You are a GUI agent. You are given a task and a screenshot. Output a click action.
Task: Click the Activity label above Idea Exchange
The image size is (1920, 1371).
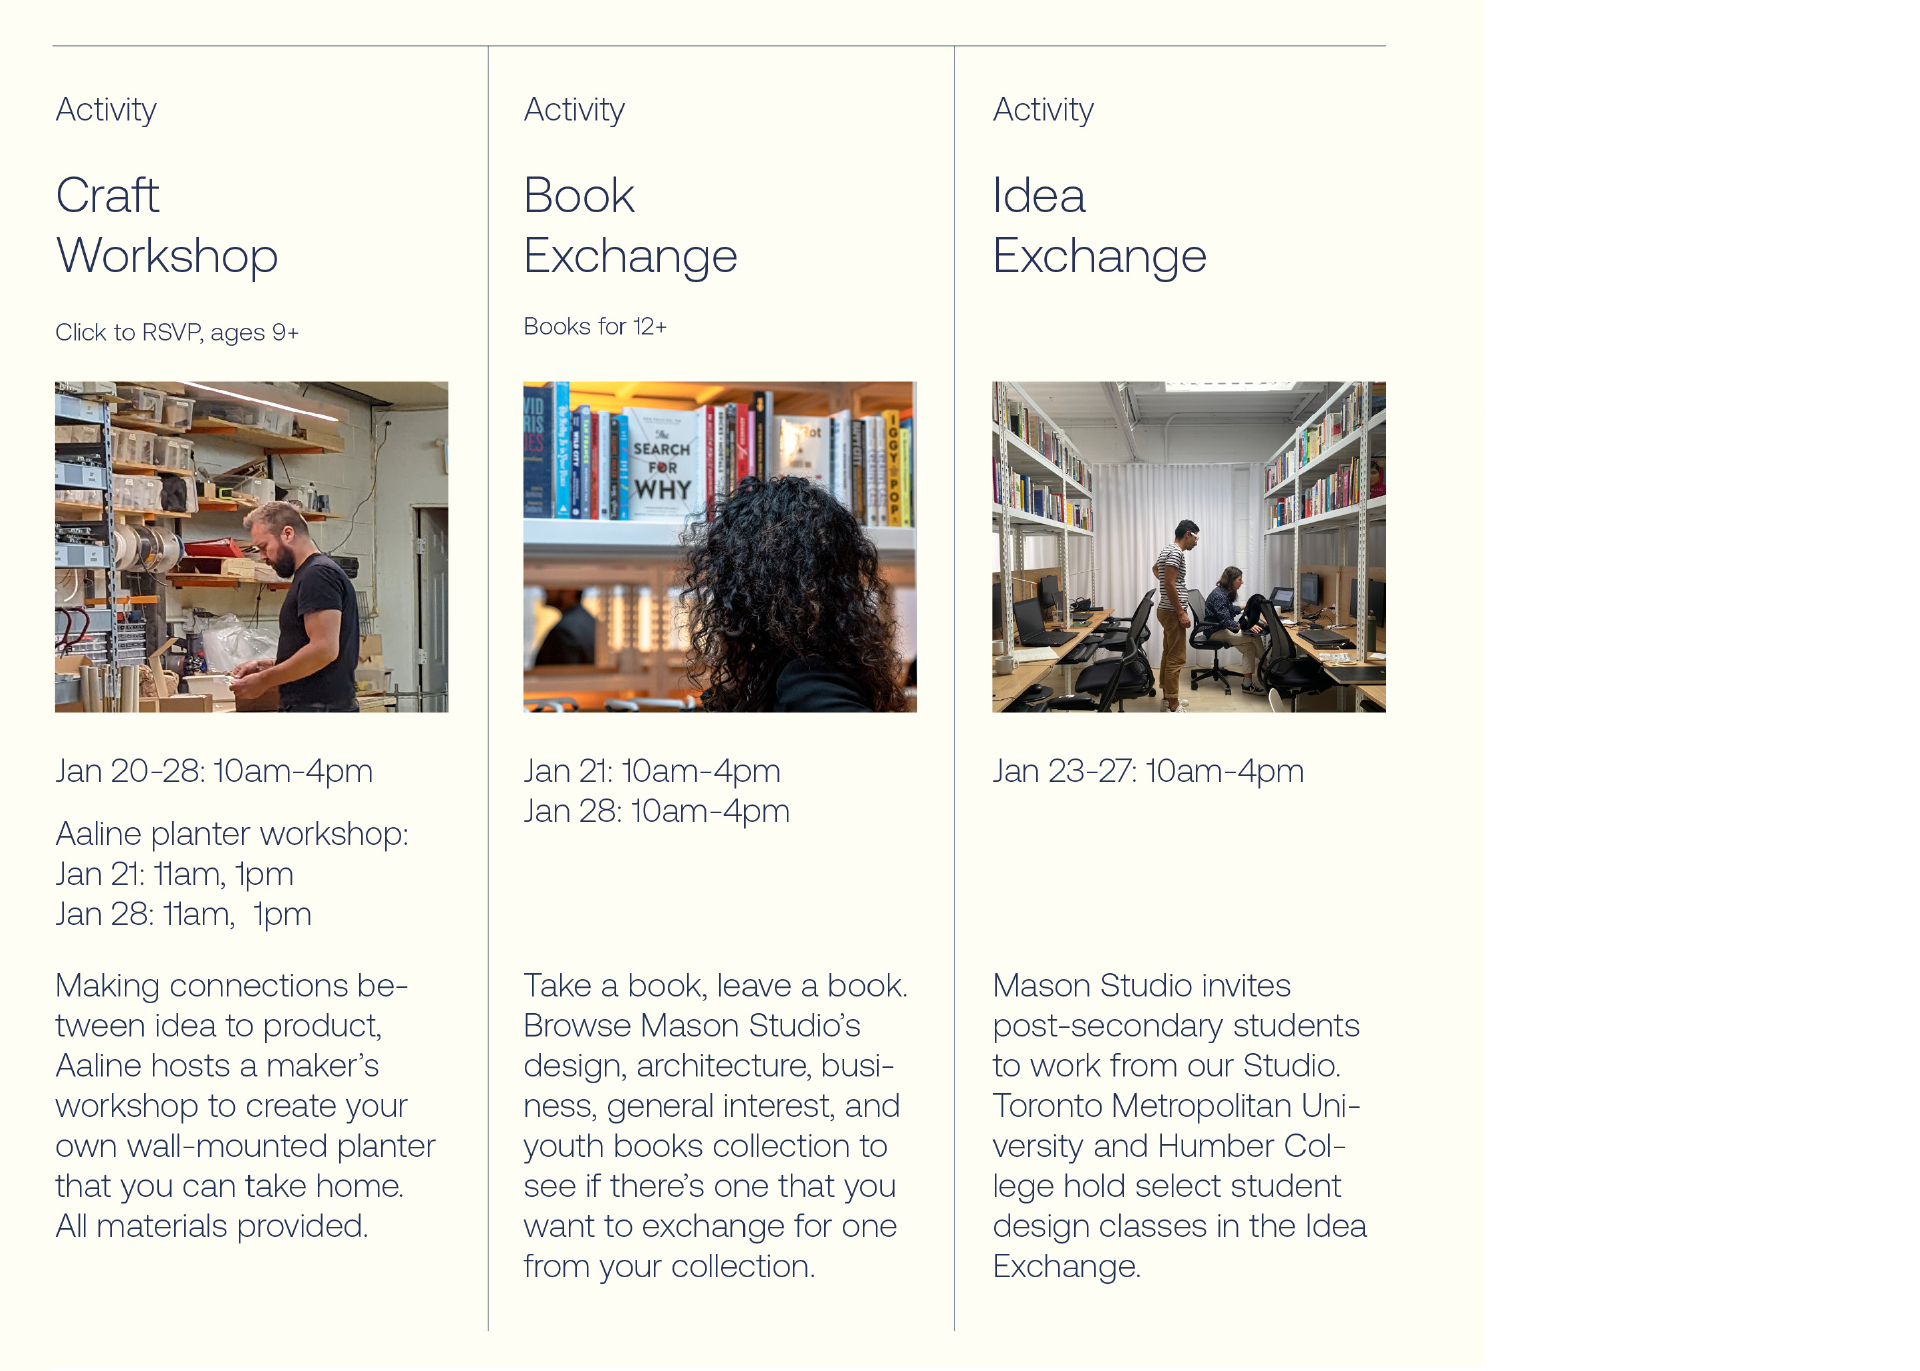coord(1043,110)
